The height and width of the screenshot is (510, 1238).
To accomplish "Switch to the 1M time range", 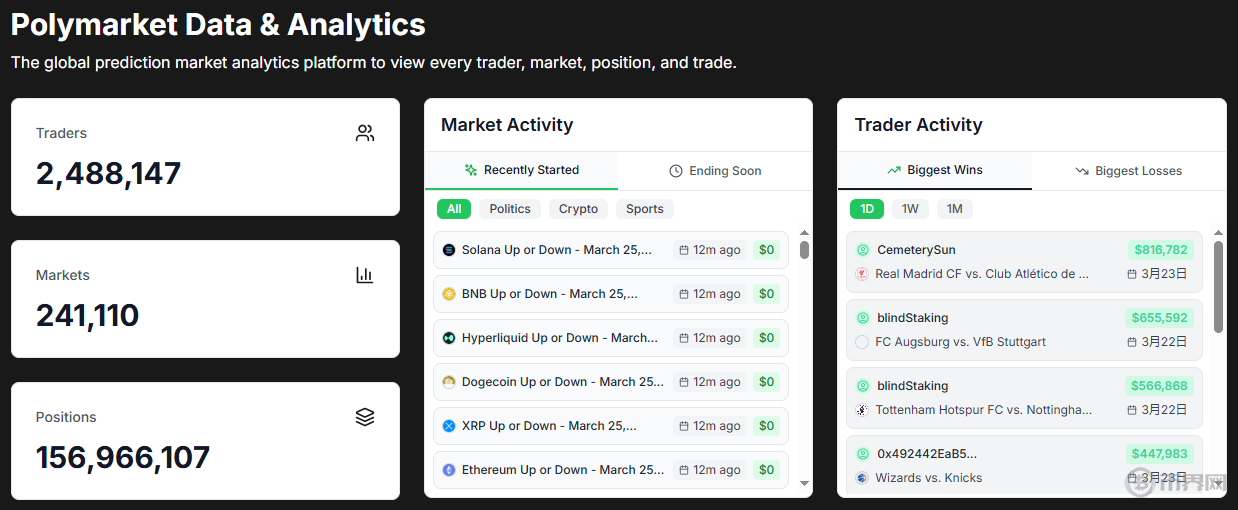I will (x=955, y=209).
